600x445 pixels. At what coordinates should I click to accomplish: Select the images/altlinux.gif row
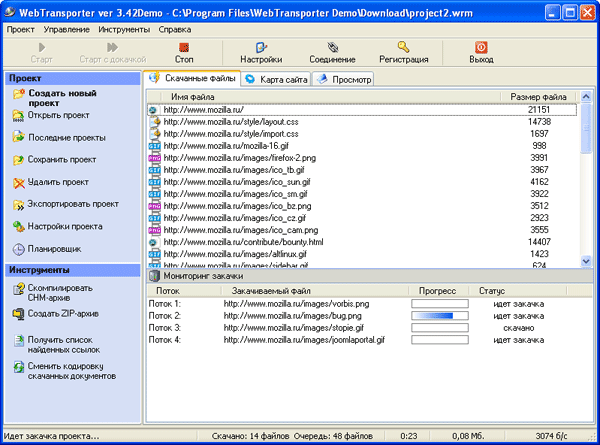(x=362, y=254)
